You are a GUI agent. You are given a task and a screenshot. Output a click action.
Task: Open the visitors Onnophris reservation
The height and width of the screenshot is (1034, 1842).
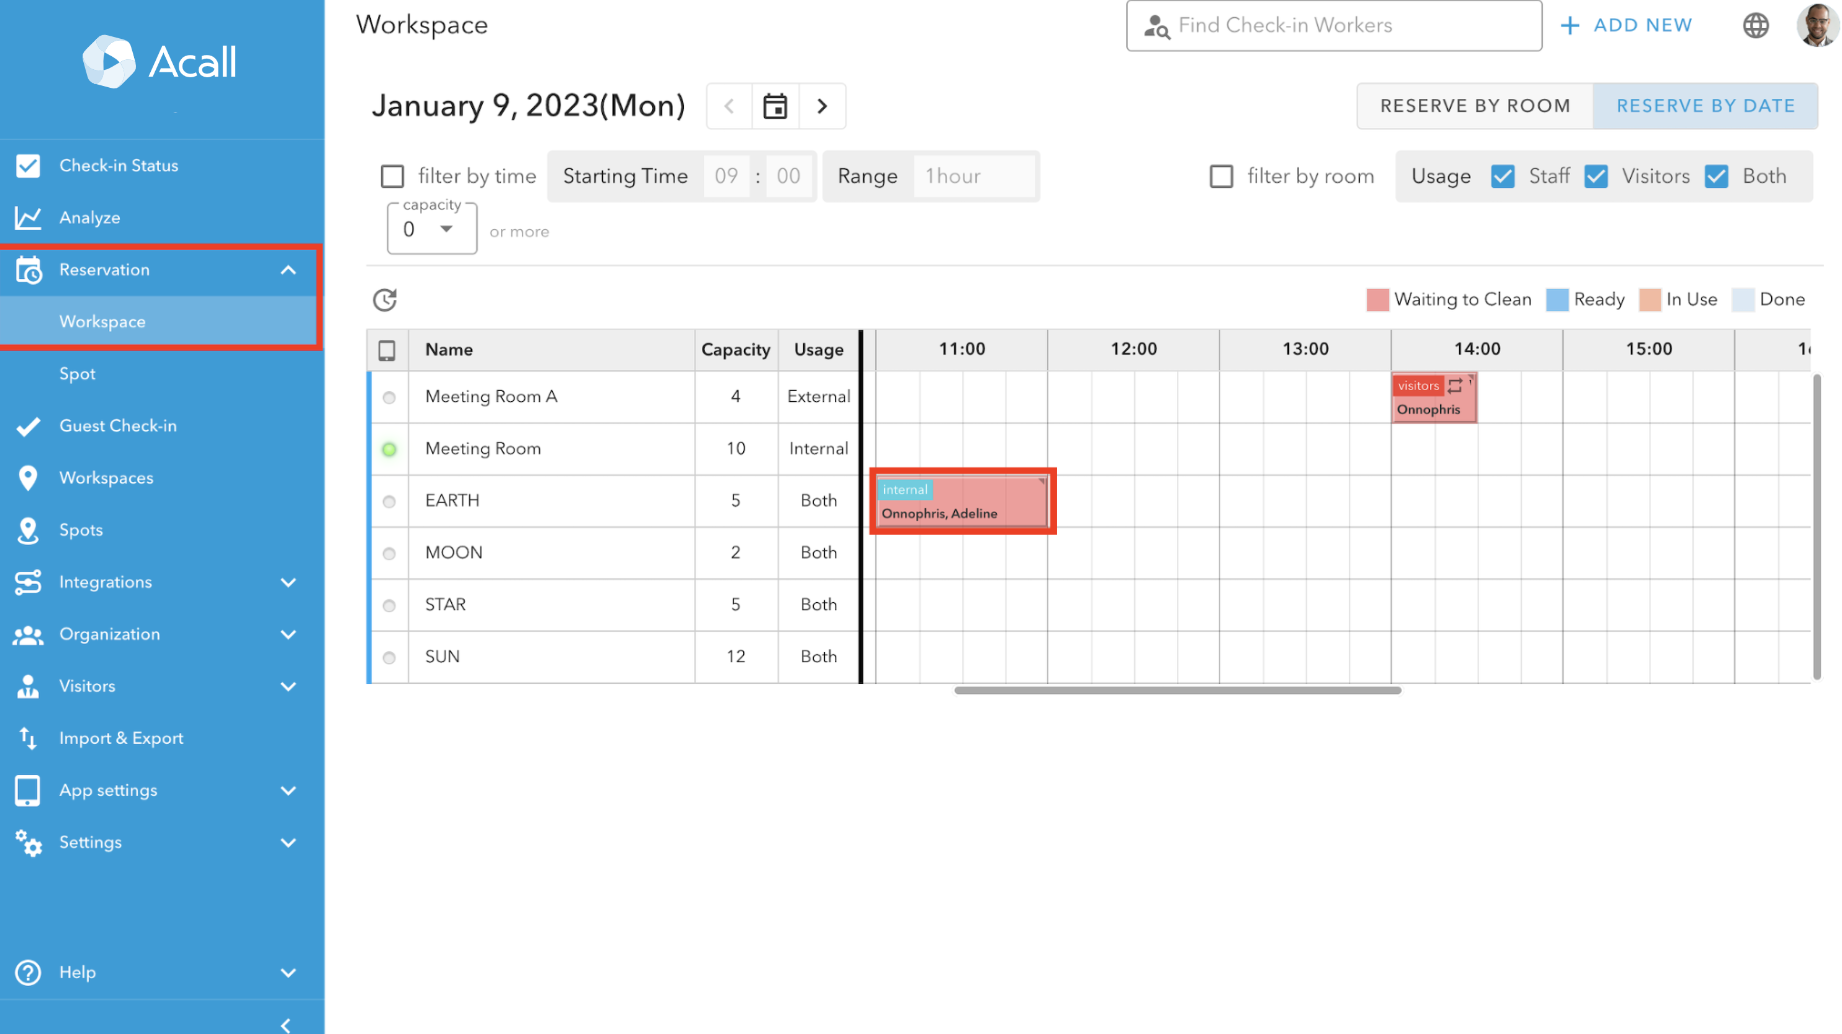(1433, 398)
